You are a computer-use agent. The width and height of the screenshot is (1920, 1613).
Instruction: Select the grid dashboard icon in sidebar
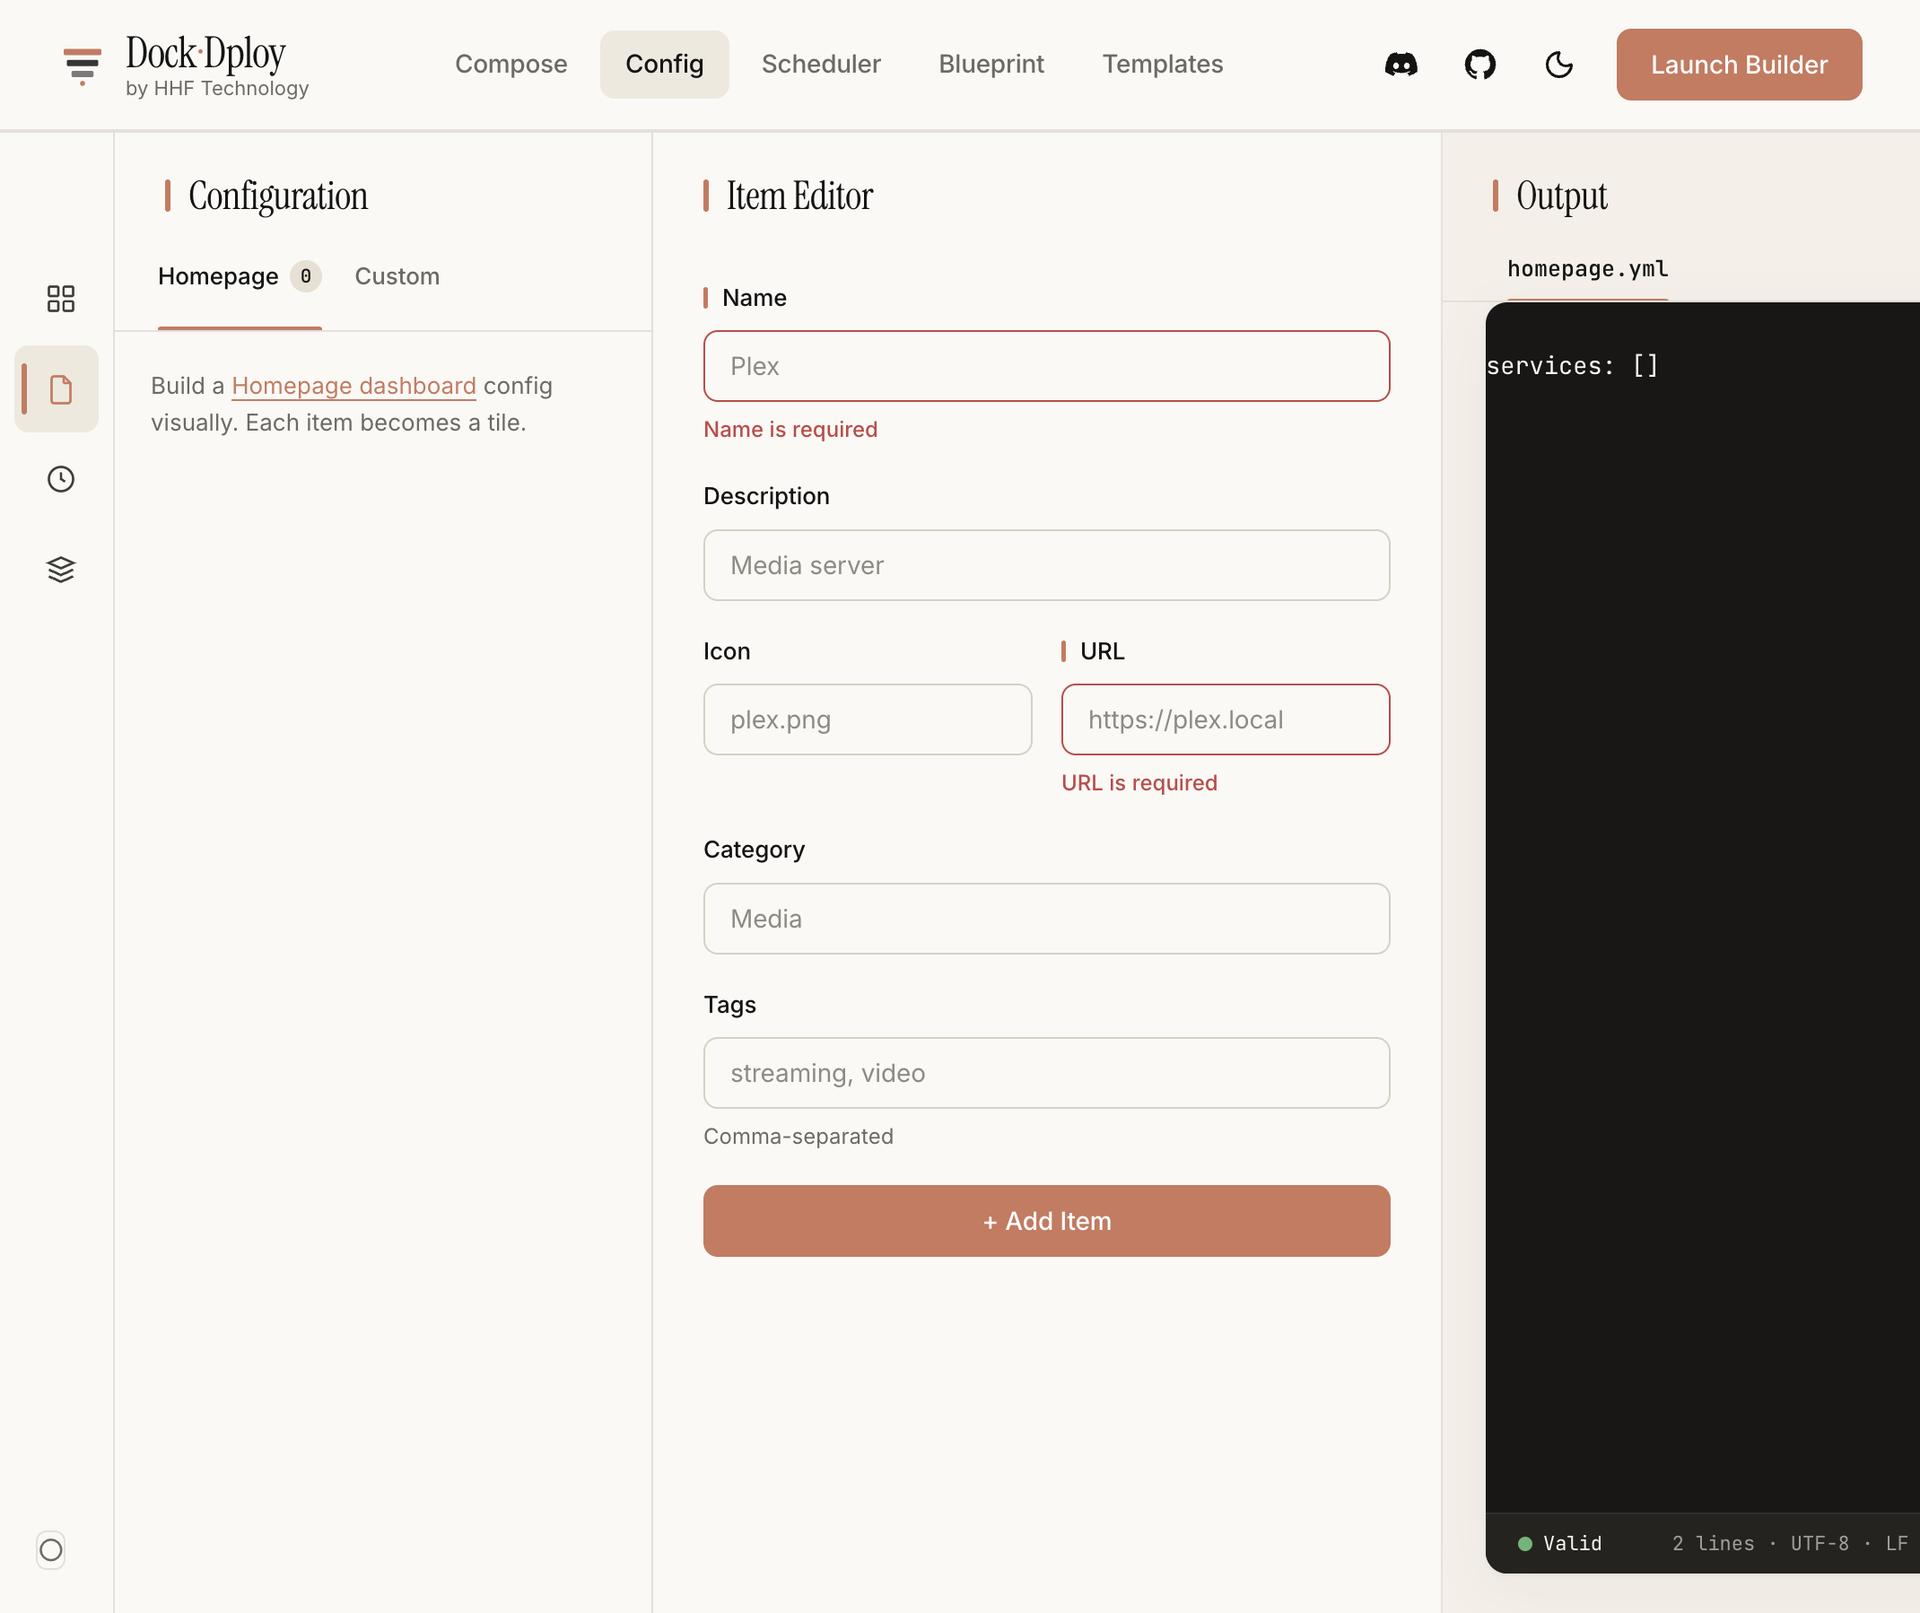click(x=61, y=298)
